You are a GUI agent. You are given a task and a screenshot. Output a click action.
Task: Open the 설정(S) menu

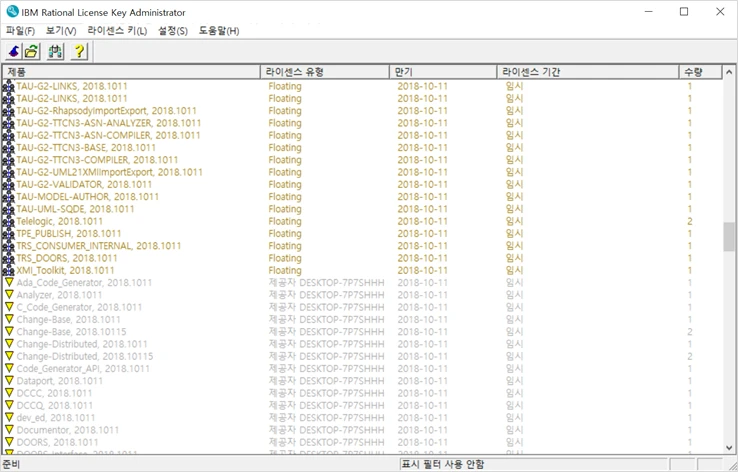[x=172, y=31]
